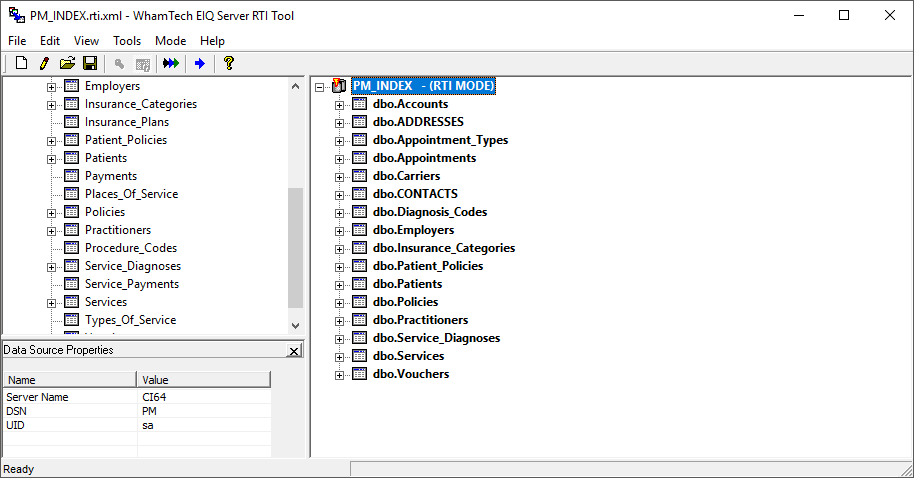Expand the dbo.ADDRESSES node
Viewport: 914px width, 478px height.
pyautogui.click(x=339, y=123)
